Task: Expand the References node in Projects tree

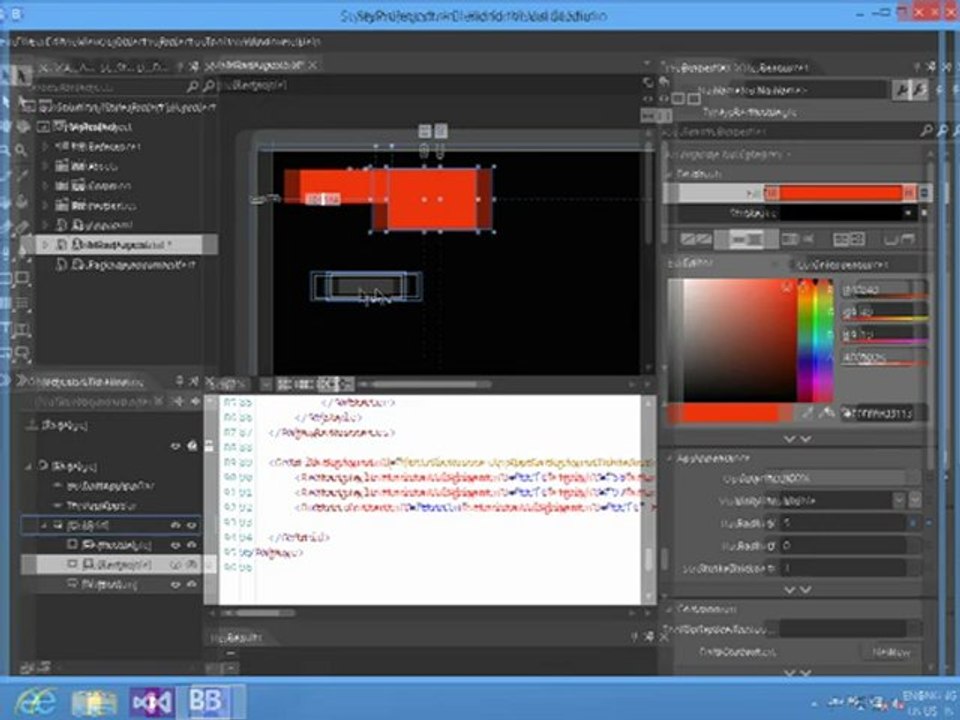Action: [x=45, y=147]
